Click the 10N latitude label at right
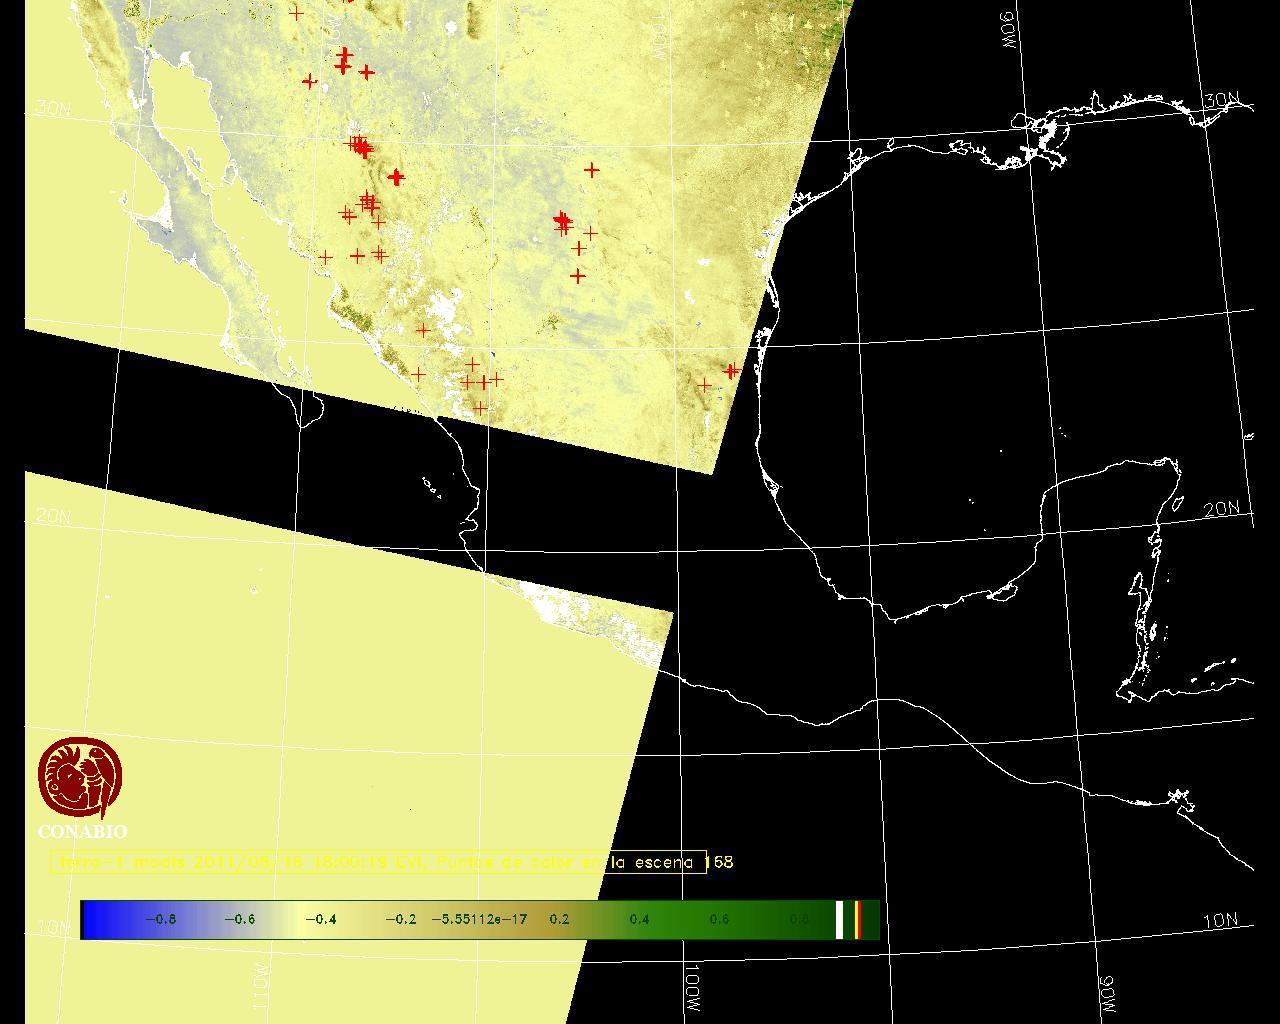The image size is (1280, 1024). click(x=1220, y=921)
